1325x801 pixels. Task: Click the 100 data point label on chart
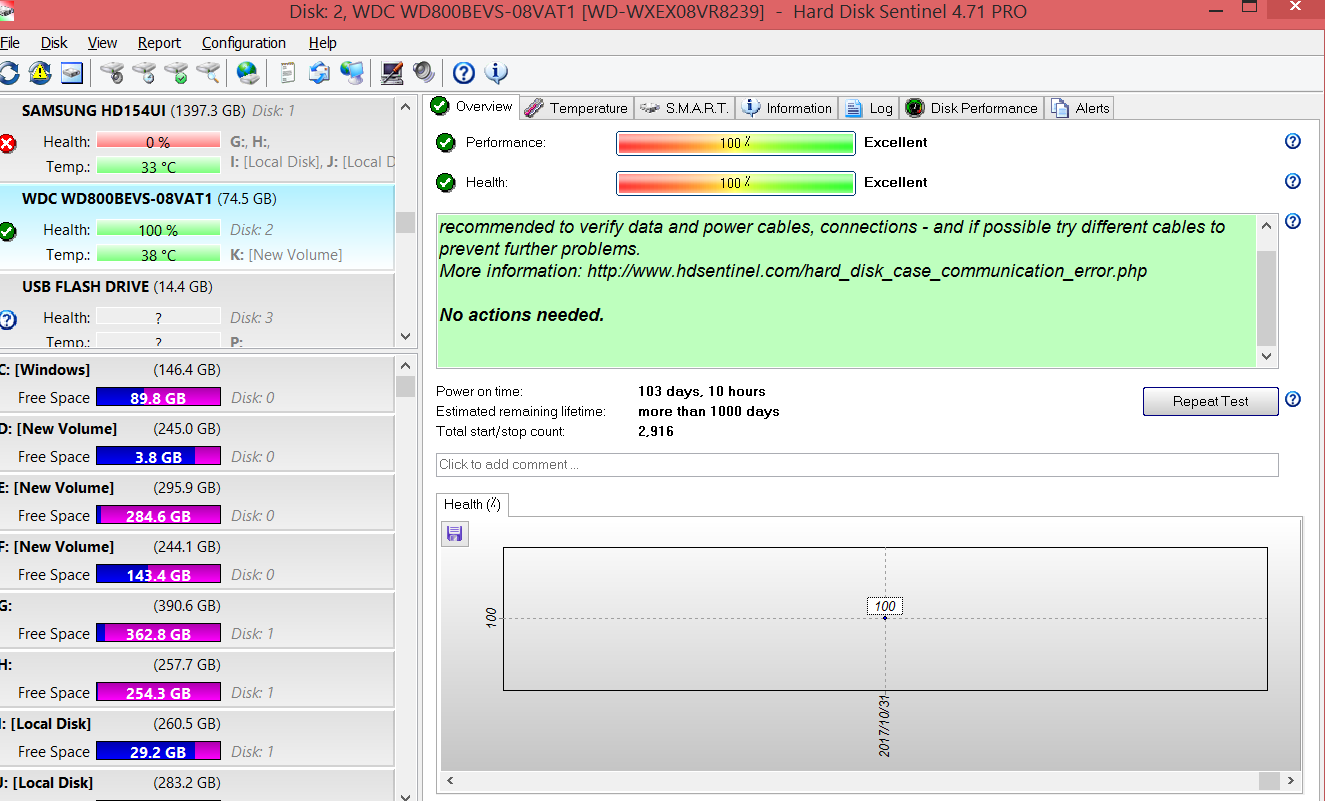point(885,606)
